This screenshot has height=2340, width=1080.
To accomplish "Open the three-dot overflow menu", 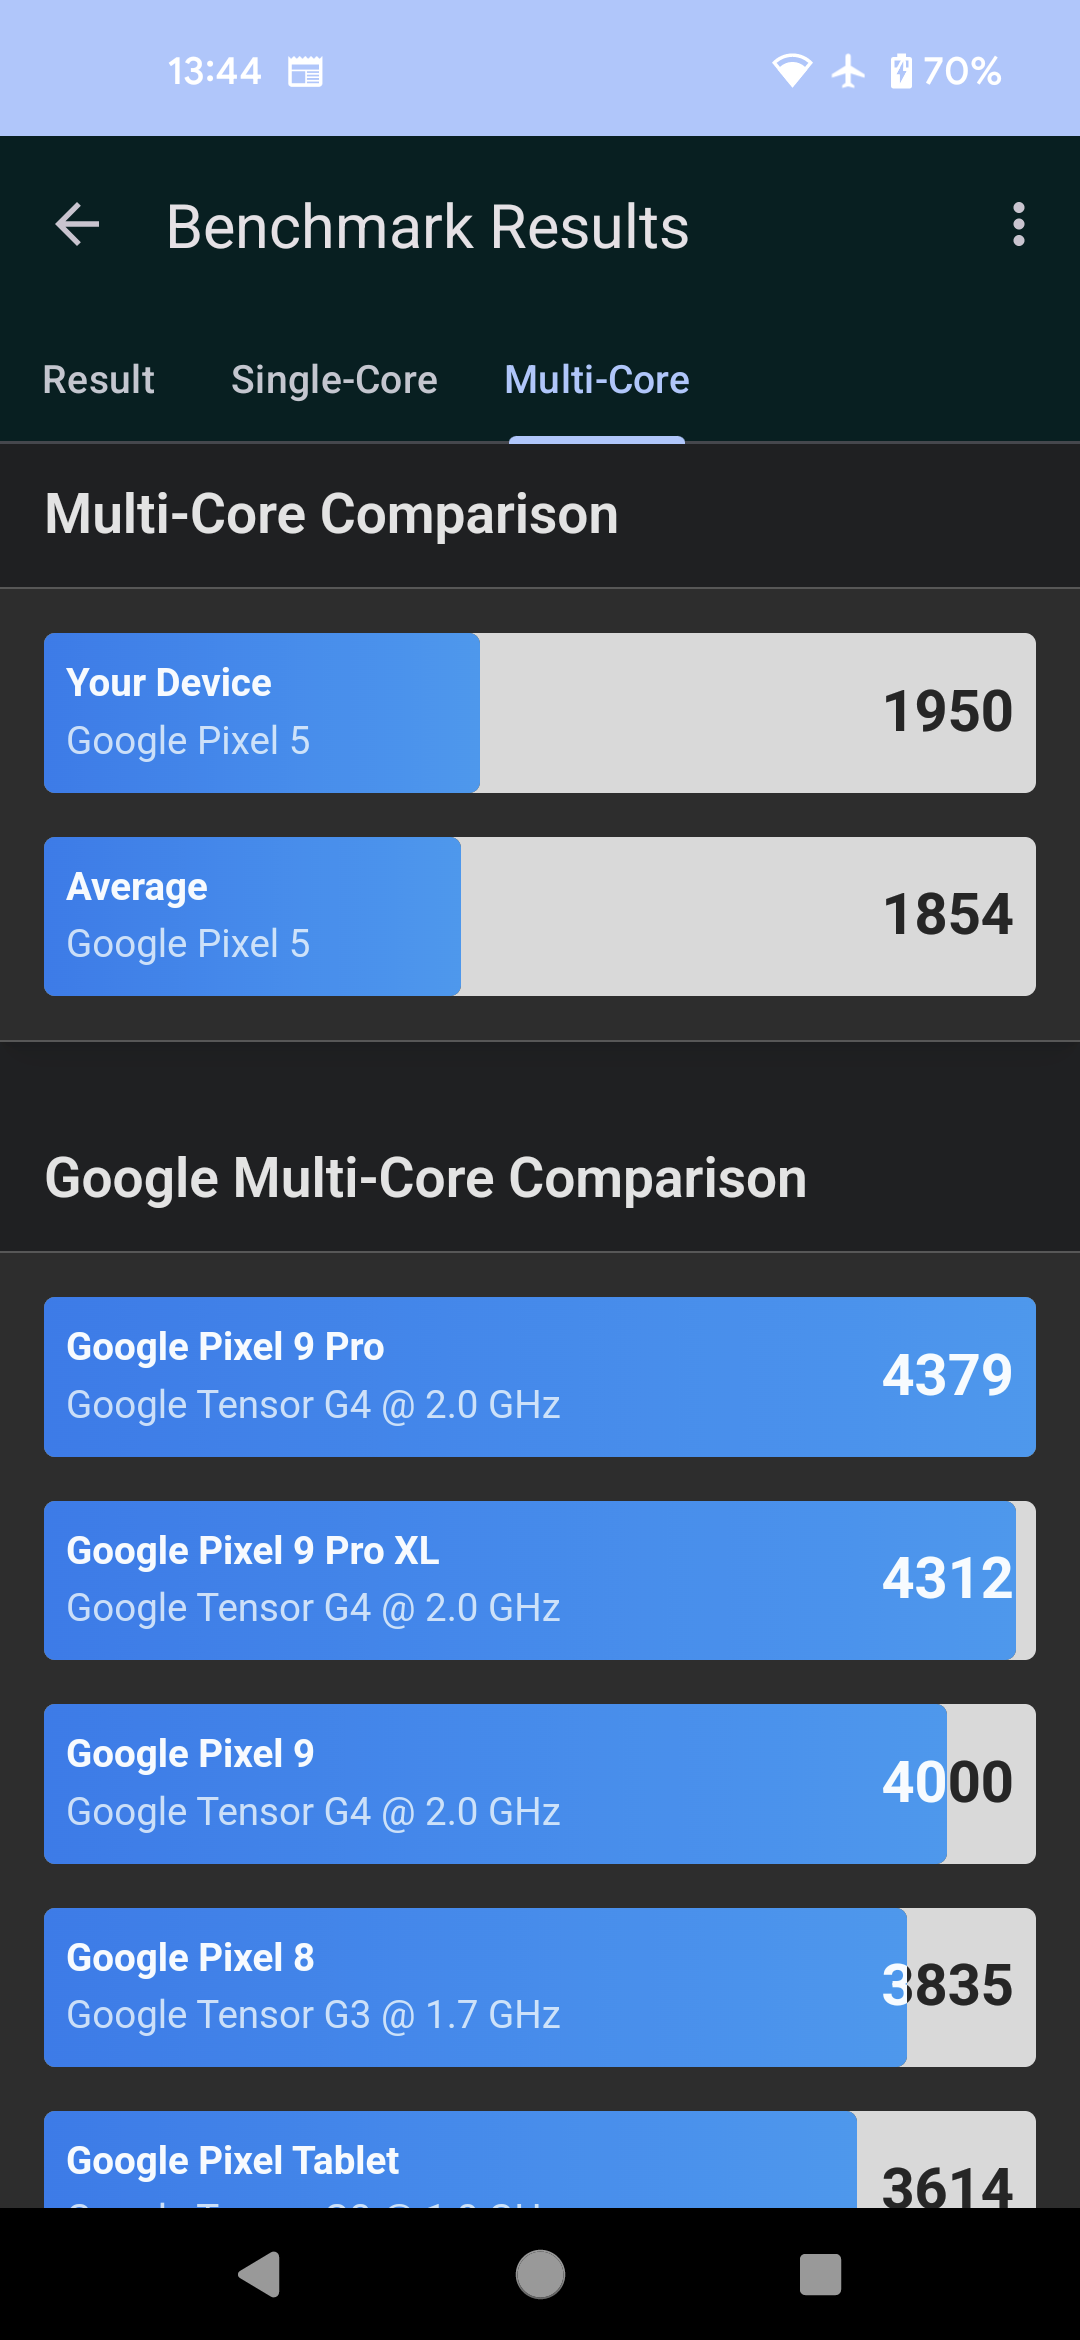I will tap(1018, 224).
